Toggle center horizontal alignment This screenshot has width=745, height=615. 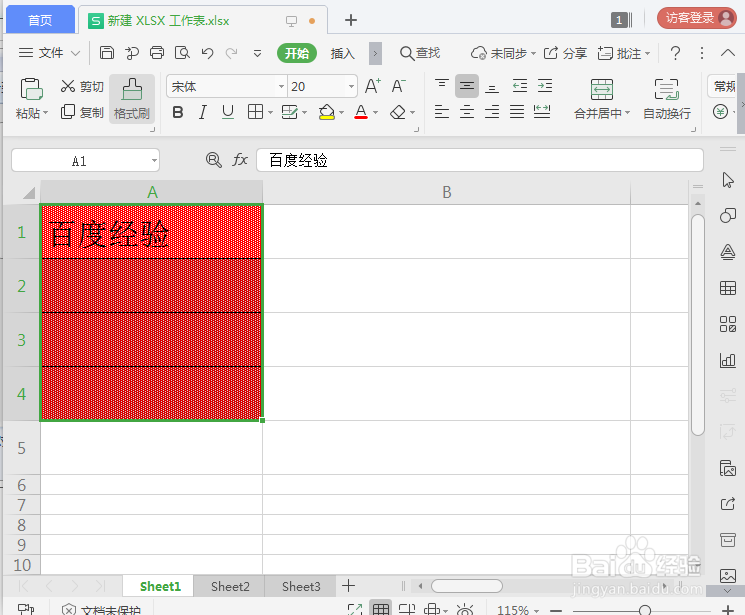467,112
